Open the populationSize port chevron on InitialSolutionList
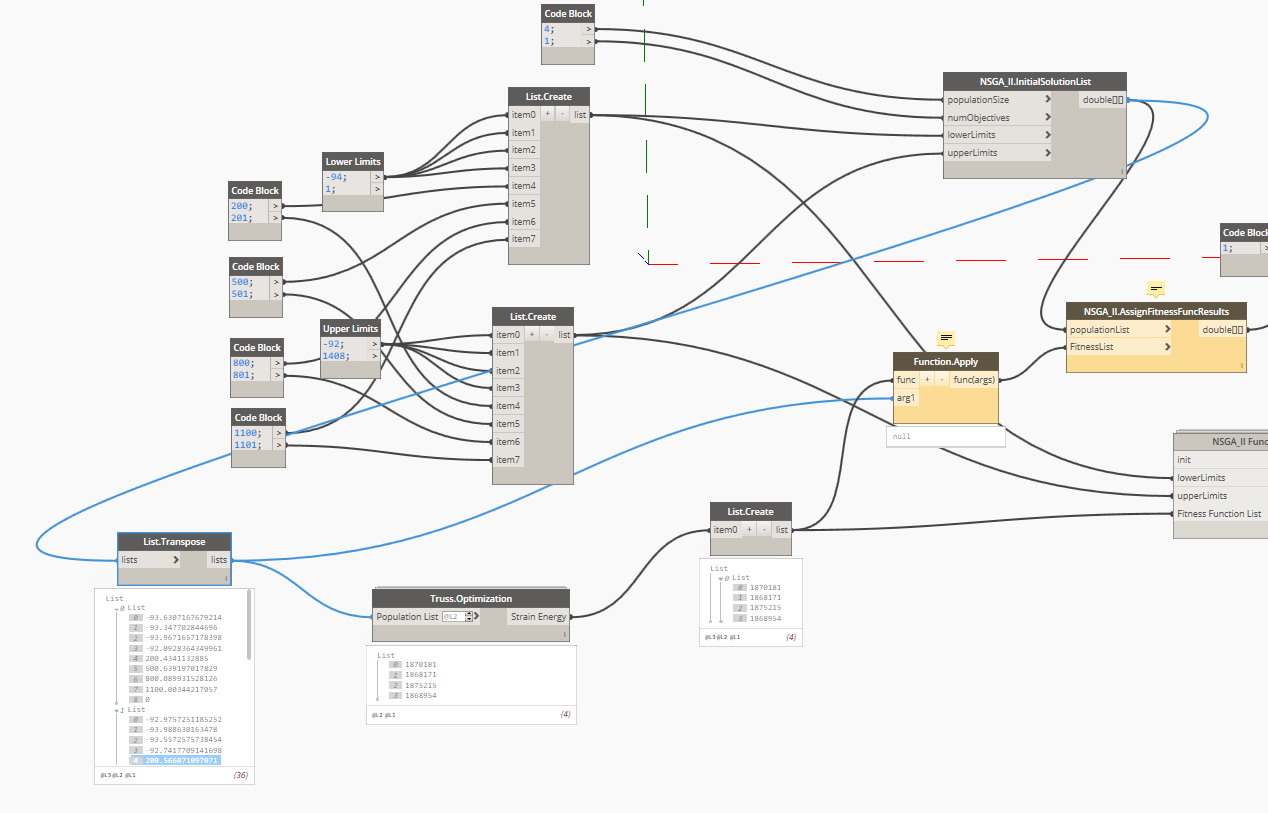The image size is (1268, 813). [1047, 100]
